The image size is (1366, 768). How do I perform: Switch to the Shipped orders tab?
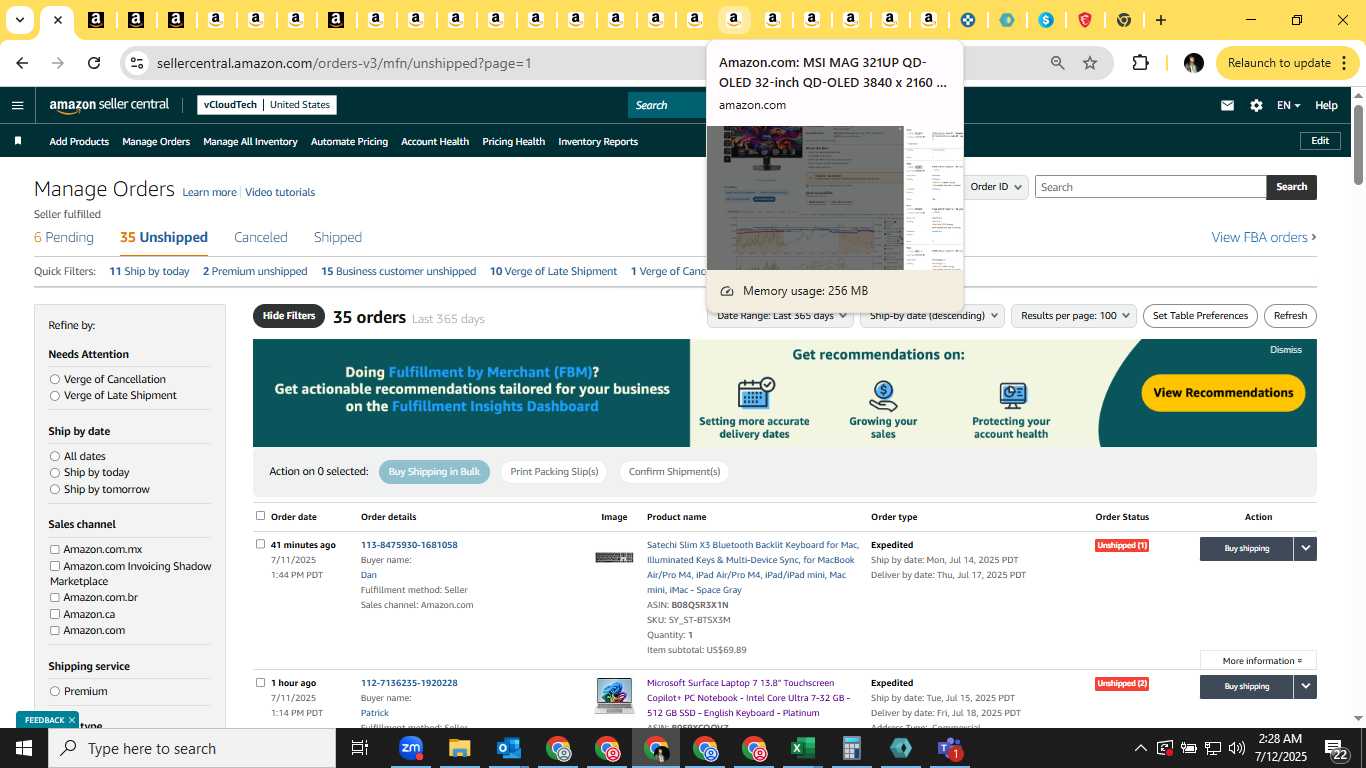click(x=338, y=237)
